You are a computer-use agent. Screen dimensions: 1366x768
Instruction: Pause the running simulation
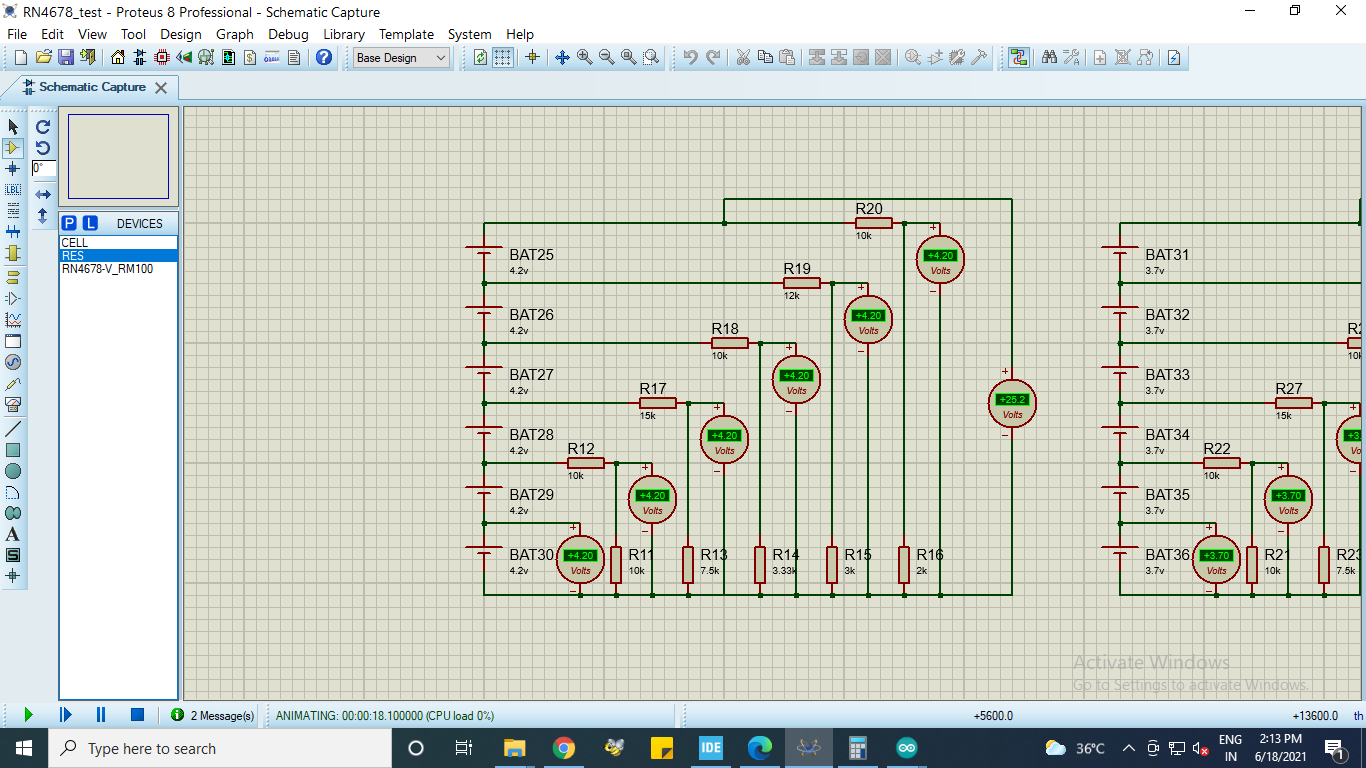(100, 714)
